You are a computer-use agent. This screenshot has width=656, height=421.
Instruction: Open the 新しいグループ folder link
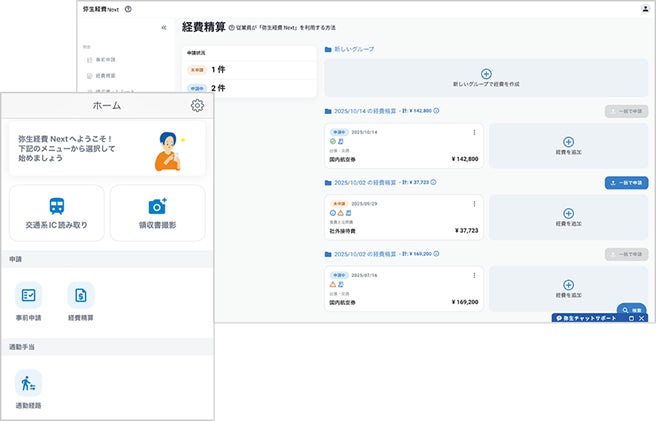(354, 49)
